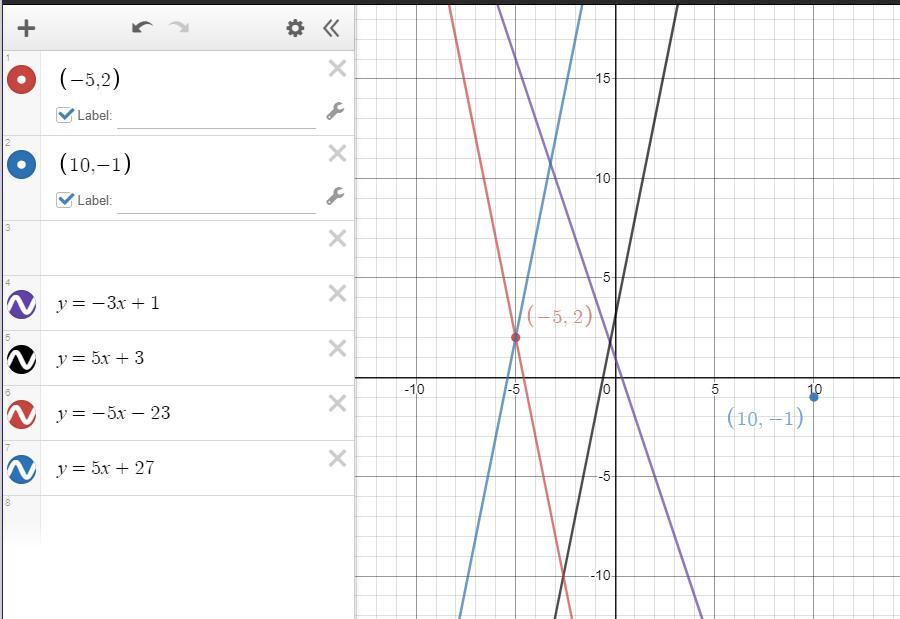Edit expression y=-5x-23
This screenshot has height=619, width=900.
114,413
